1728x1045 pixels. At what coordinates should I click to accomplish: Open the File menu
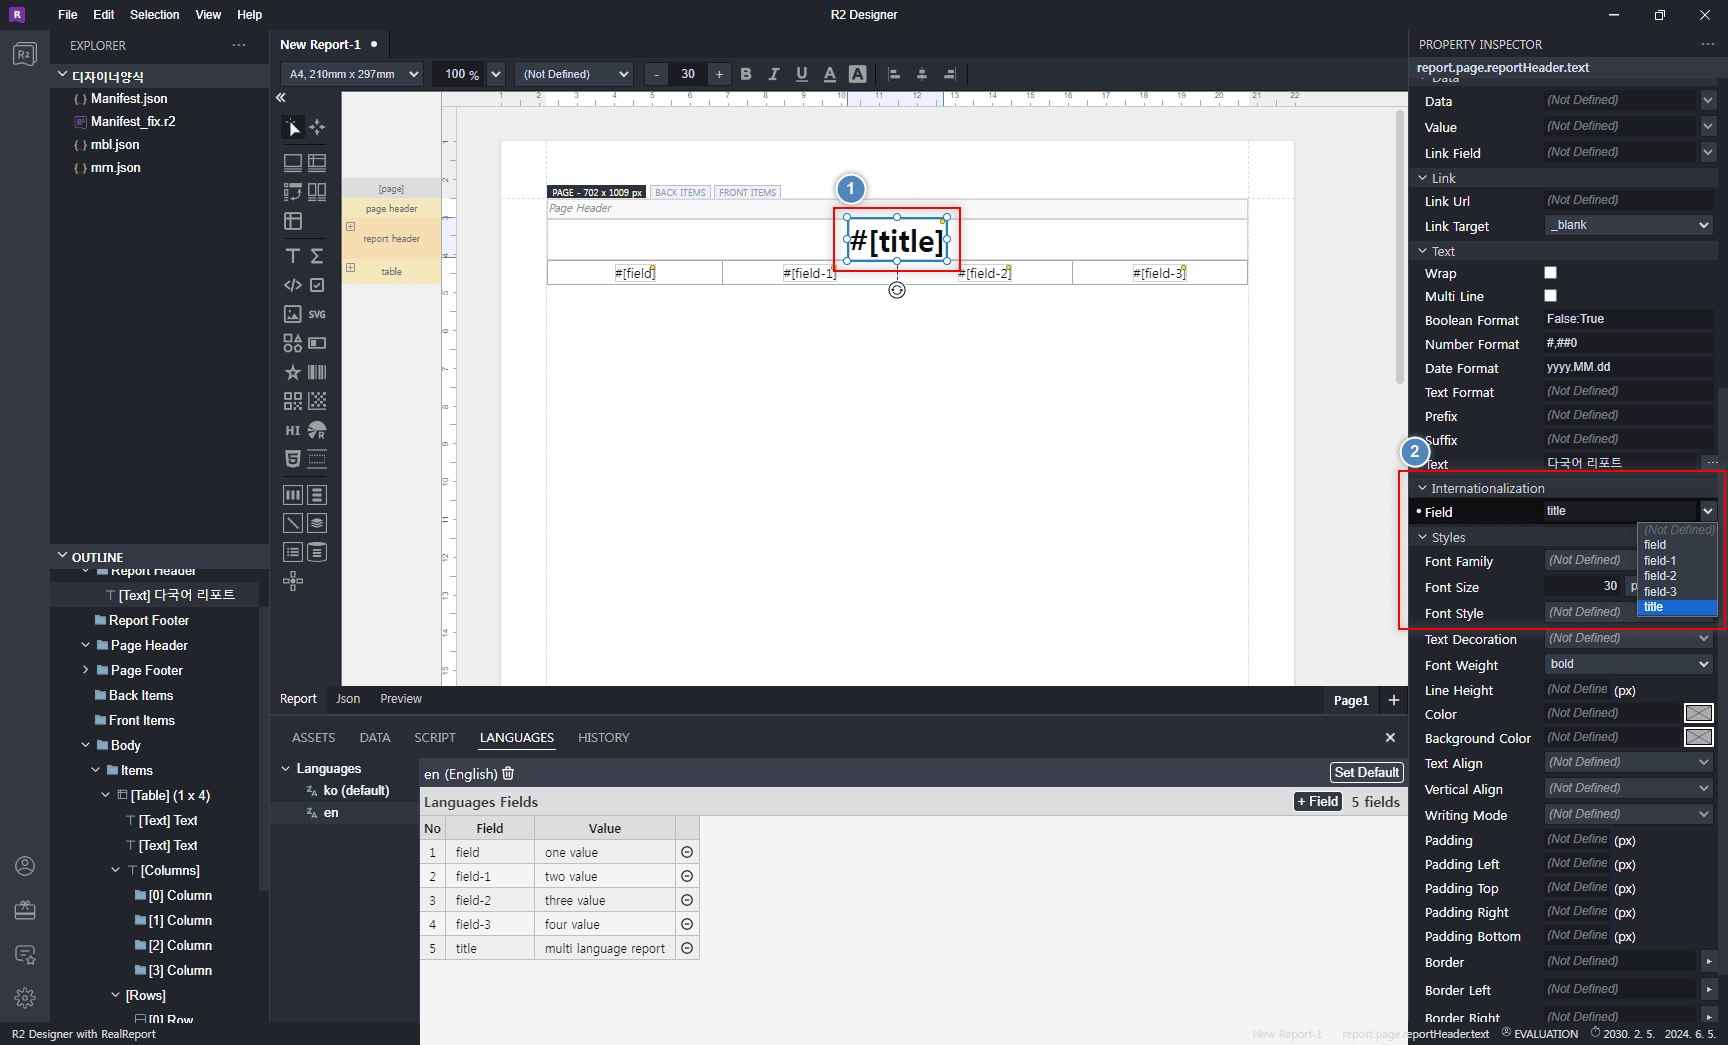click(68, 15)
